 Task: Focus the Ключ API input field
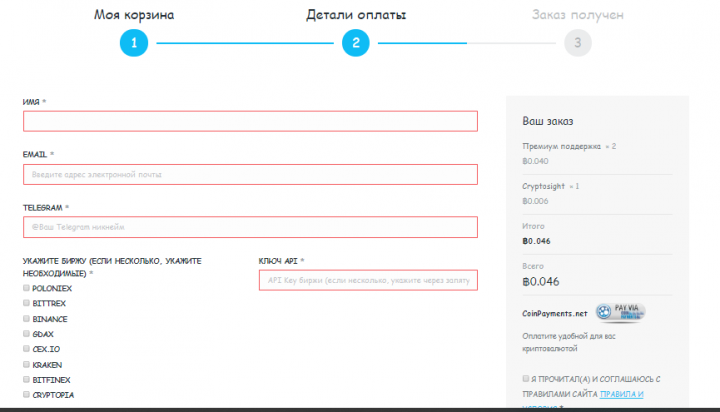coord(368,280)
